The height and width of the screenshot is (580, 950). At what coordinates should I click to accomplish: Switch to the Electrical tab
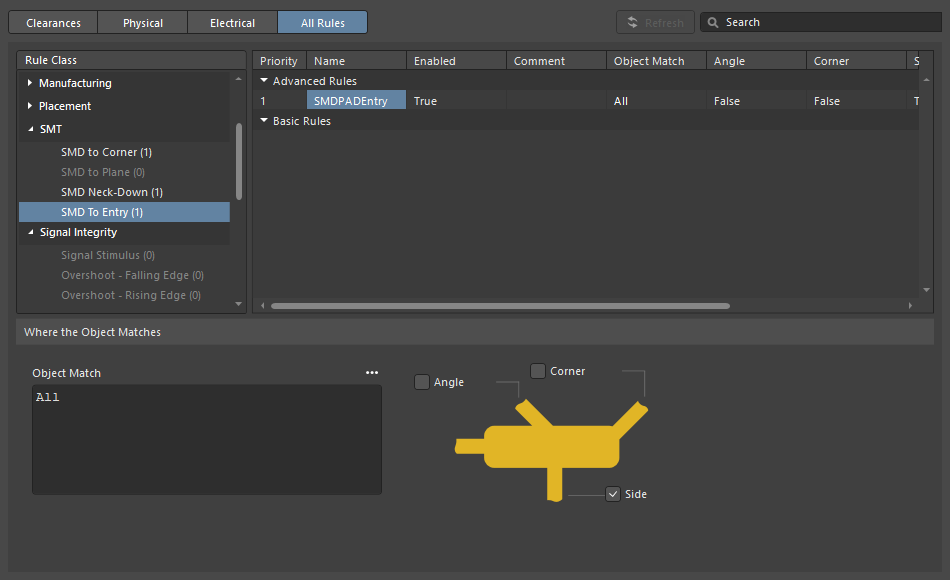pyautogui.click(x=232, y=22)
